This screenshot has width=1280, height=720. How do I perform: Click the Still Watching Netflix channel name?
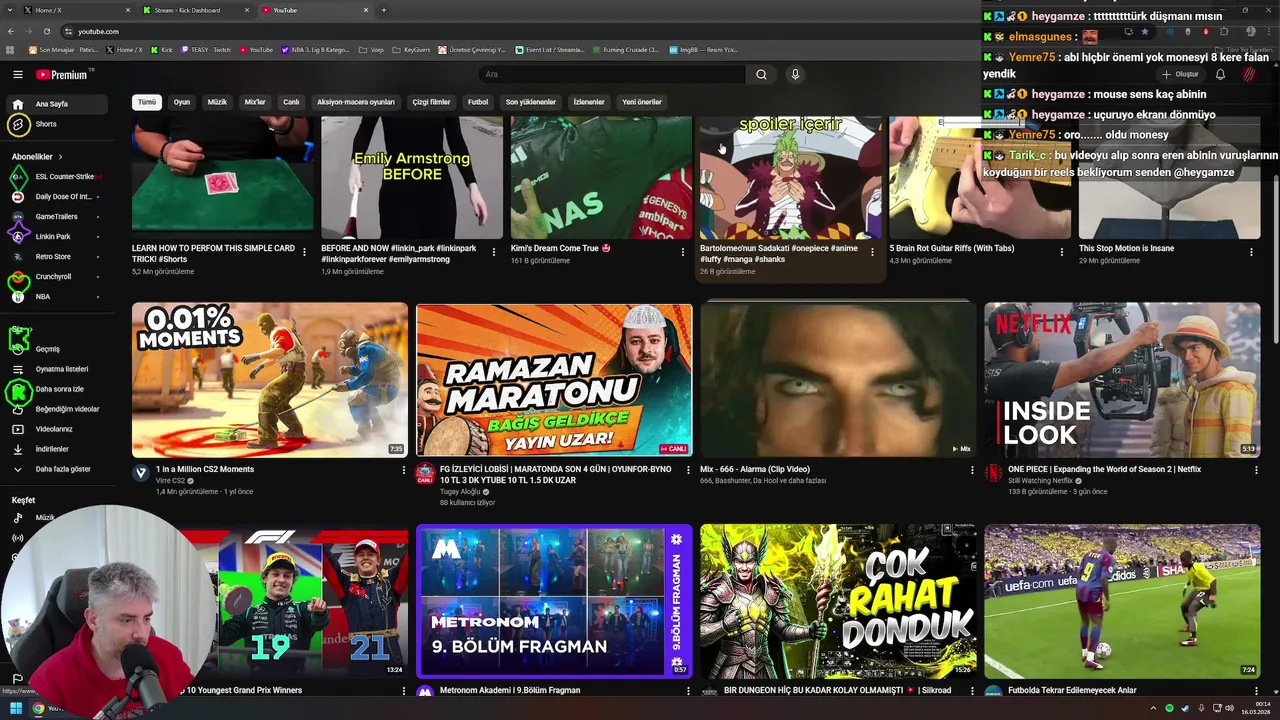point(1040,481)
